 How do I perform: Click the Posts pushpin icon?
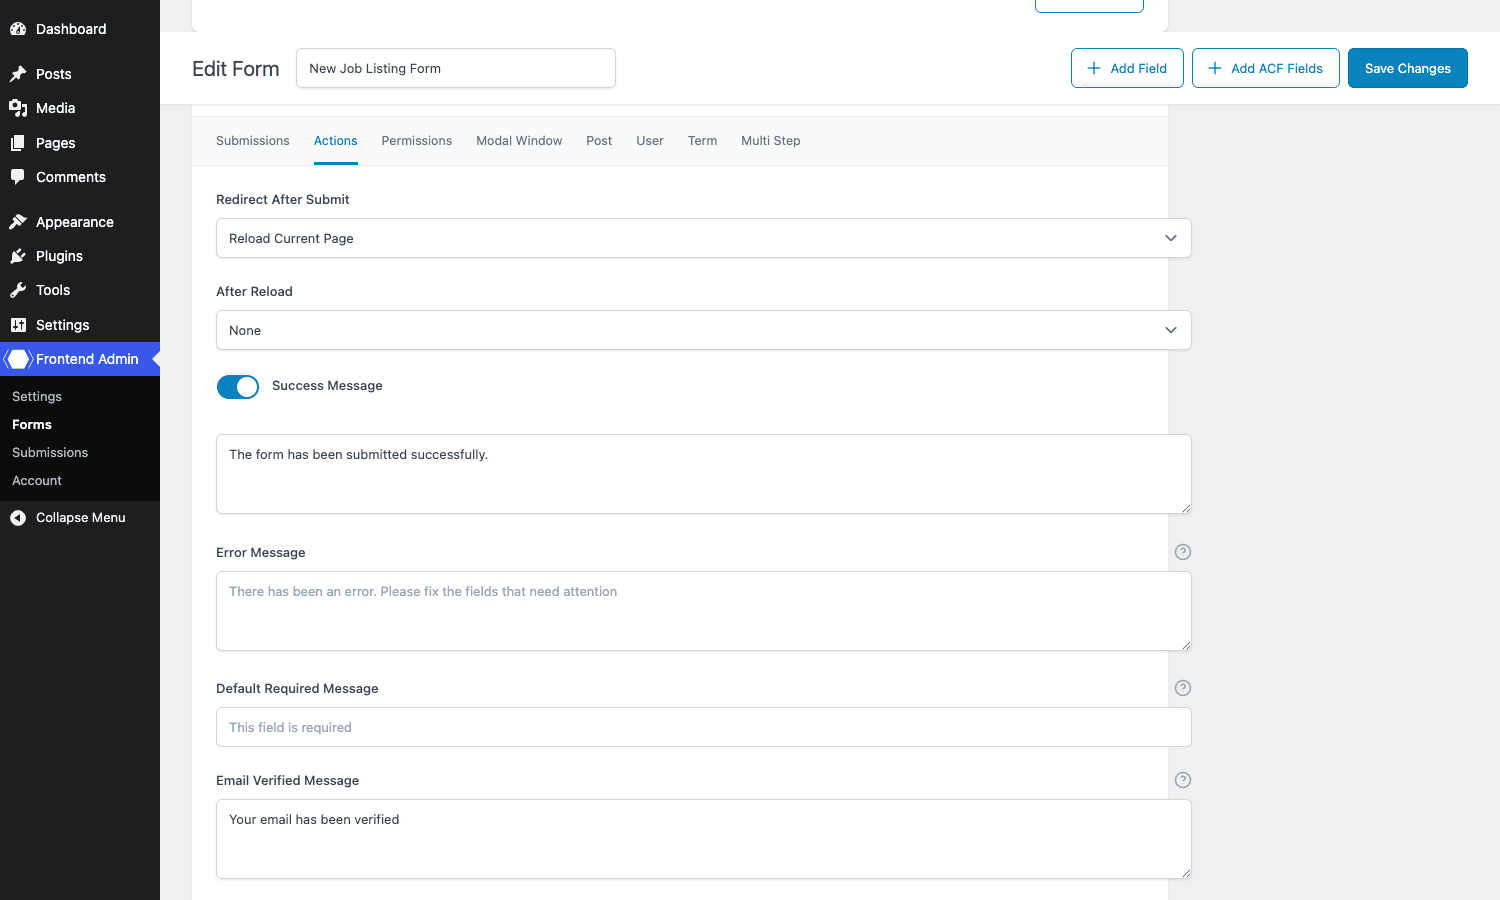(x=18, y=74)
